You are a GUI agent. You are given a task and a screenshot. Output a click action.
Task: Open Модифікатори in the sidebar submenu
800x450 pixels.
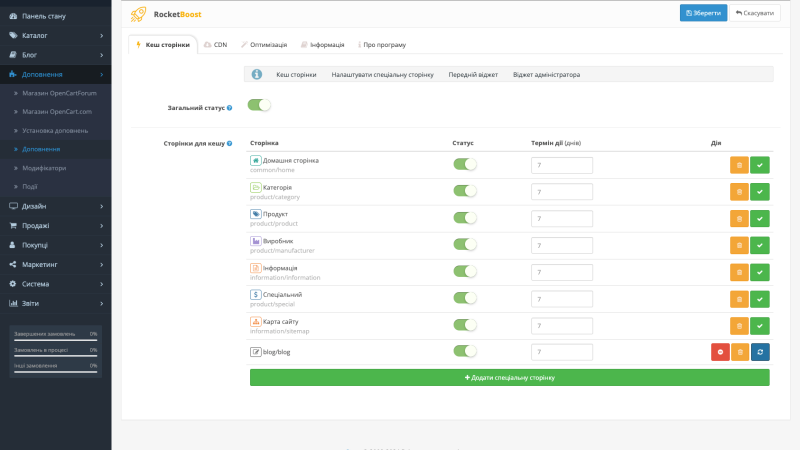click(x=44, y=168)
